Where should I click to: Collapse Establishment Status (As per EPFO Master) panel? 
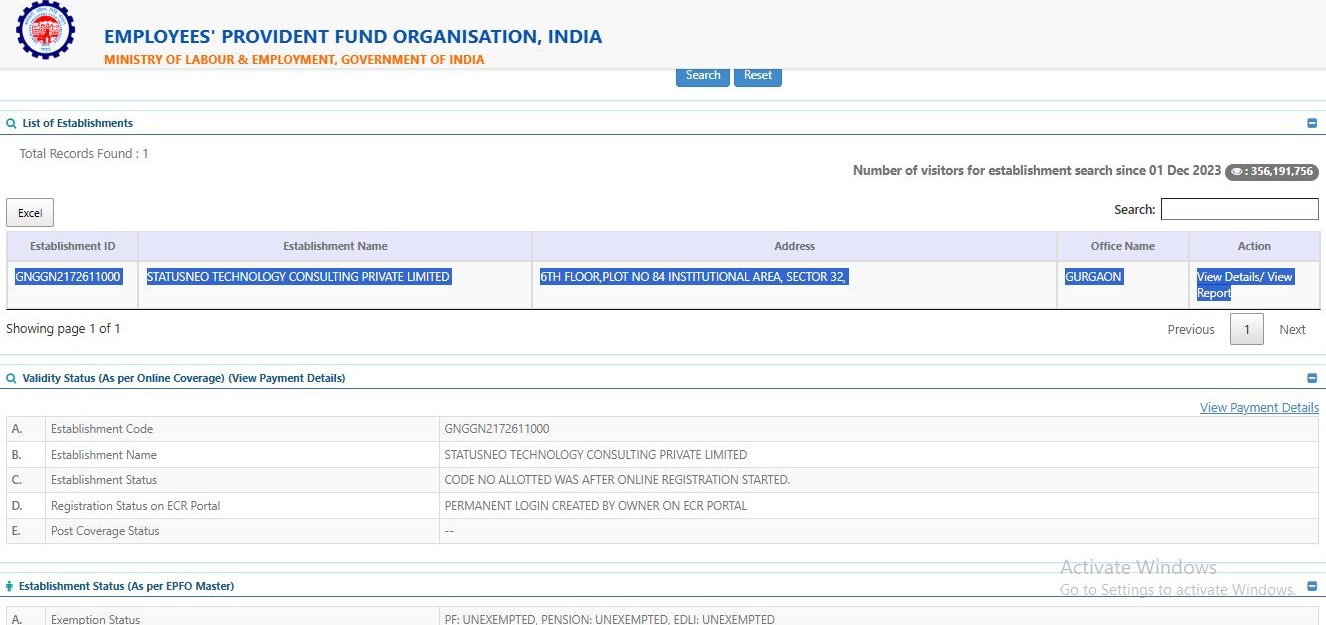click(x=1312, y=587)
